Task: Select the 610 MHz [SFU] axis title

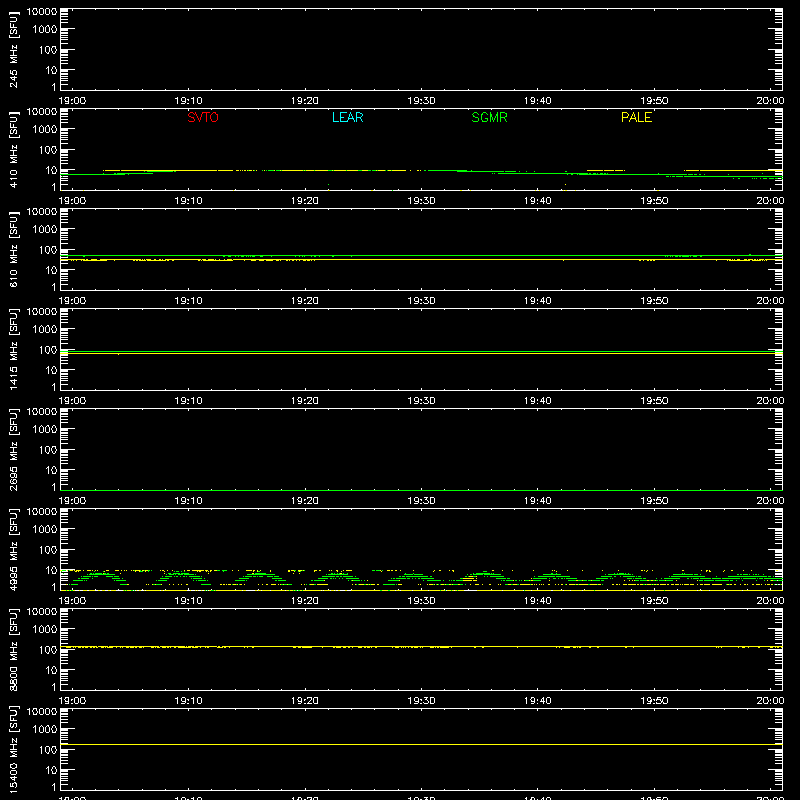Action: [13, 249]
